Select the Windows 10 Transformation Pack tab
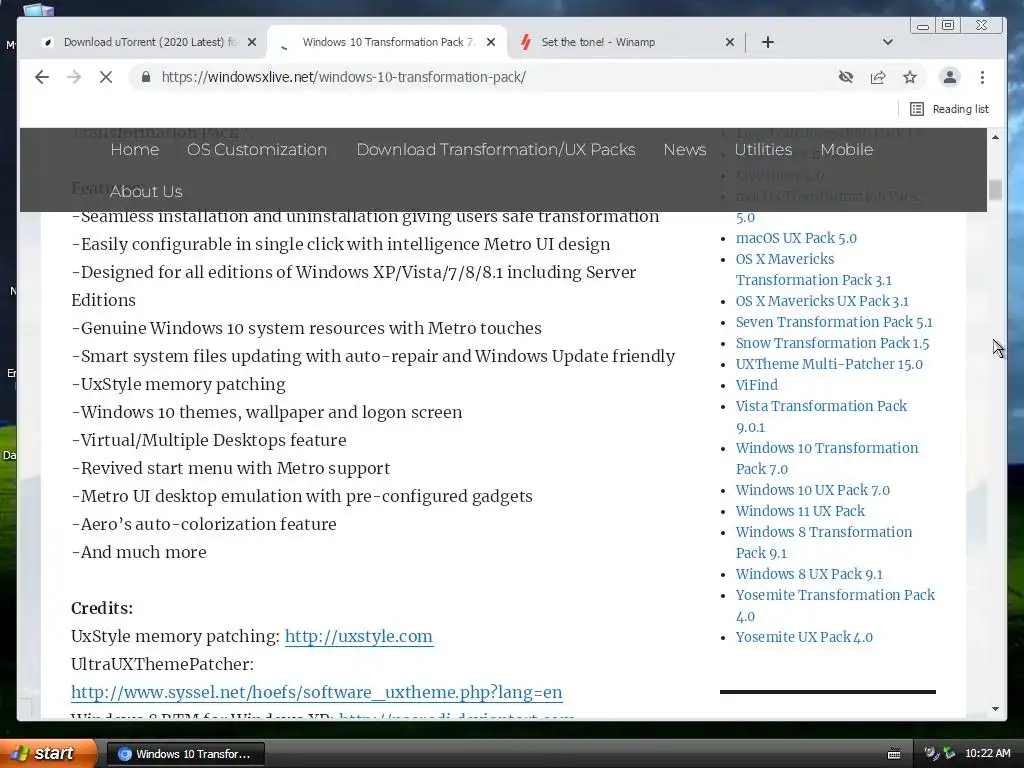 point(387,42)
